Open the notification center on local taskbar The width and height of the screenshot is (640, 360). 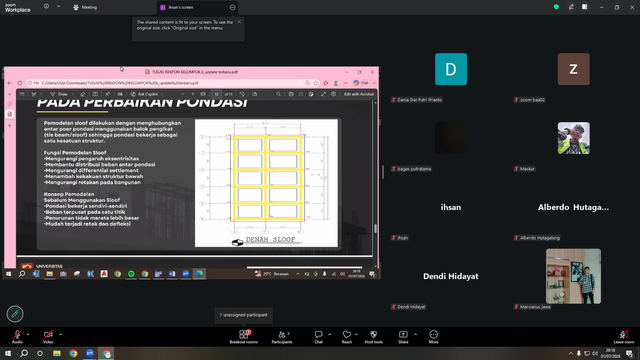630,353
